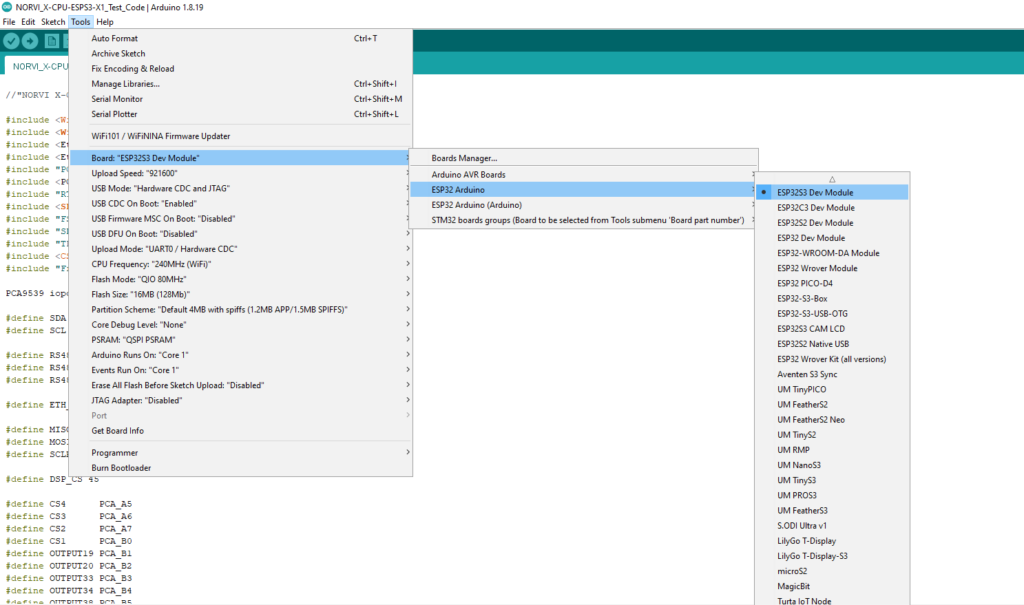Expand Flash Size: "16MB (128Mb)"
1024x605 pixels.
pos(240,294)
